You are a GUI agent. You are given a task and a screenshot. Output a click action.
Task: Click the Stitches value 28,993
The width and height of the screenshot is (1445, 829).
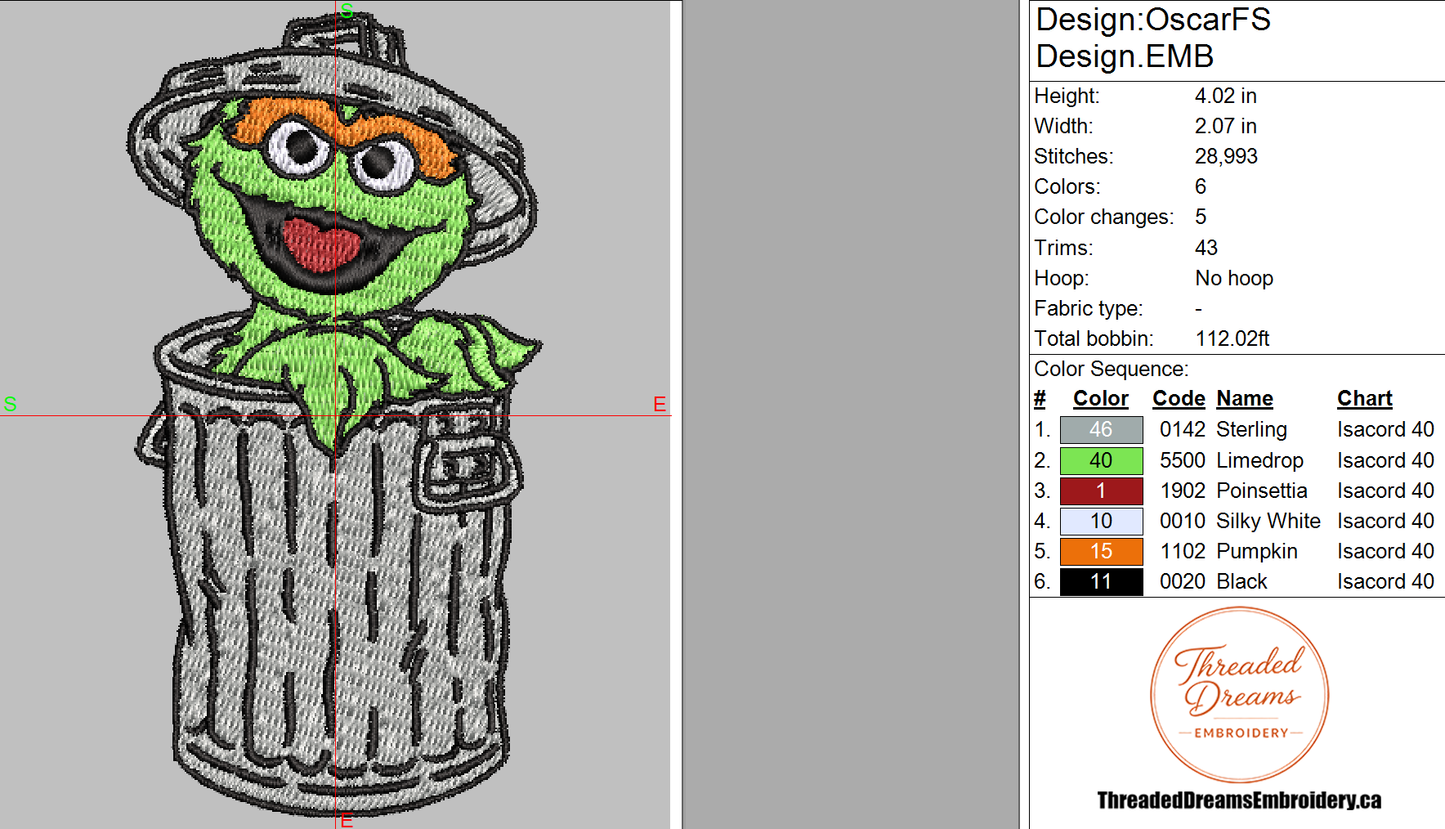point(1226,157)
